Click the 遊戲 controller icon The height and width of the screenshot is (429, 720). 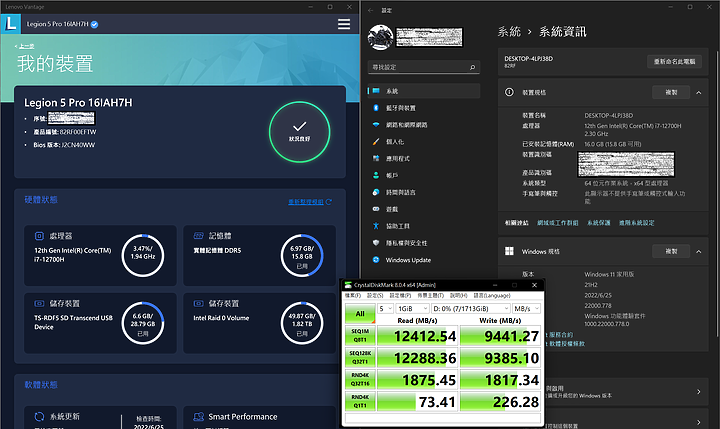pos(376,209)
